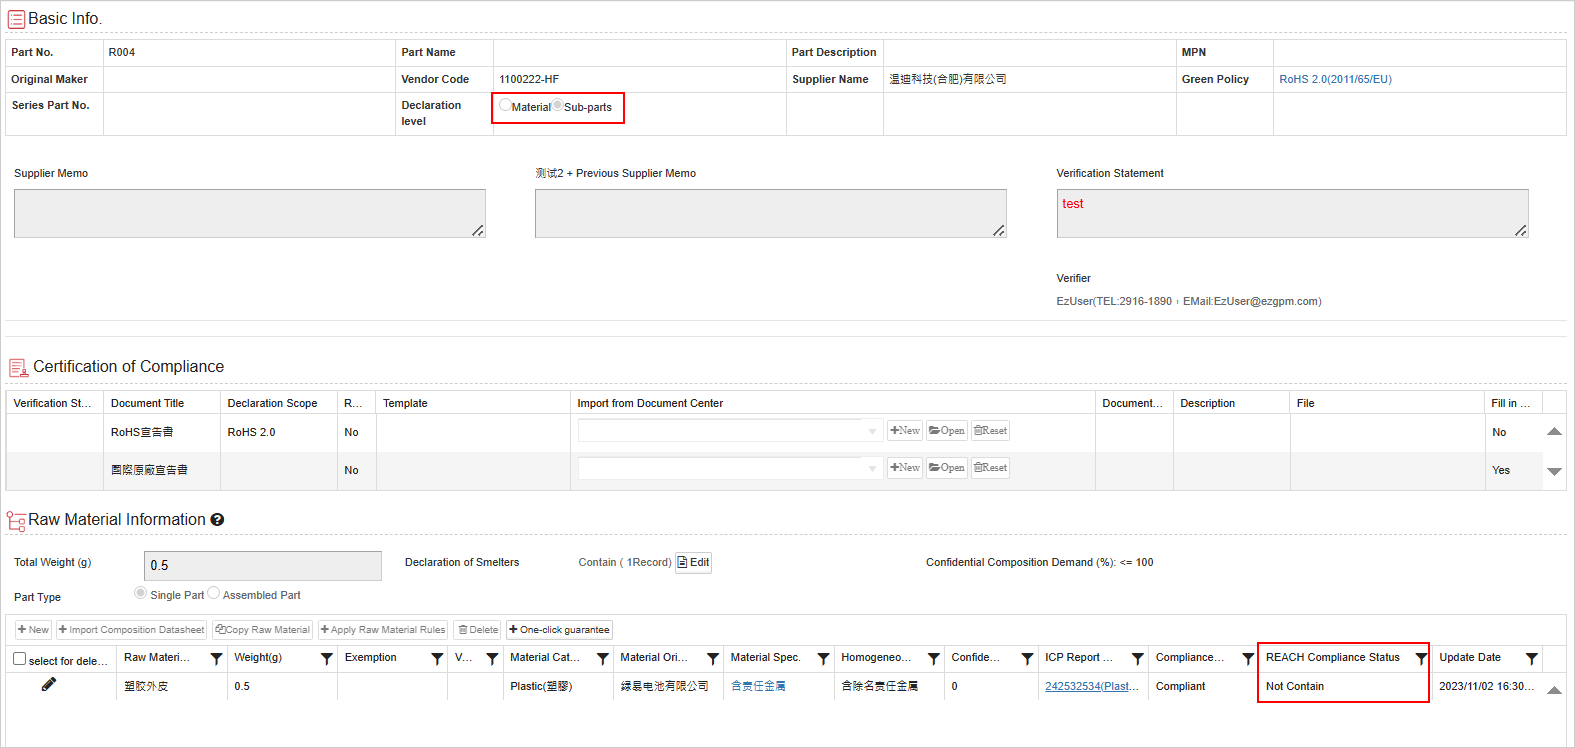Open the RoHS 2.0(2011/65/EU) green policy link
Image resolution: width=1575 pixels, height=748 pixels.
(x=1335, y=79)
